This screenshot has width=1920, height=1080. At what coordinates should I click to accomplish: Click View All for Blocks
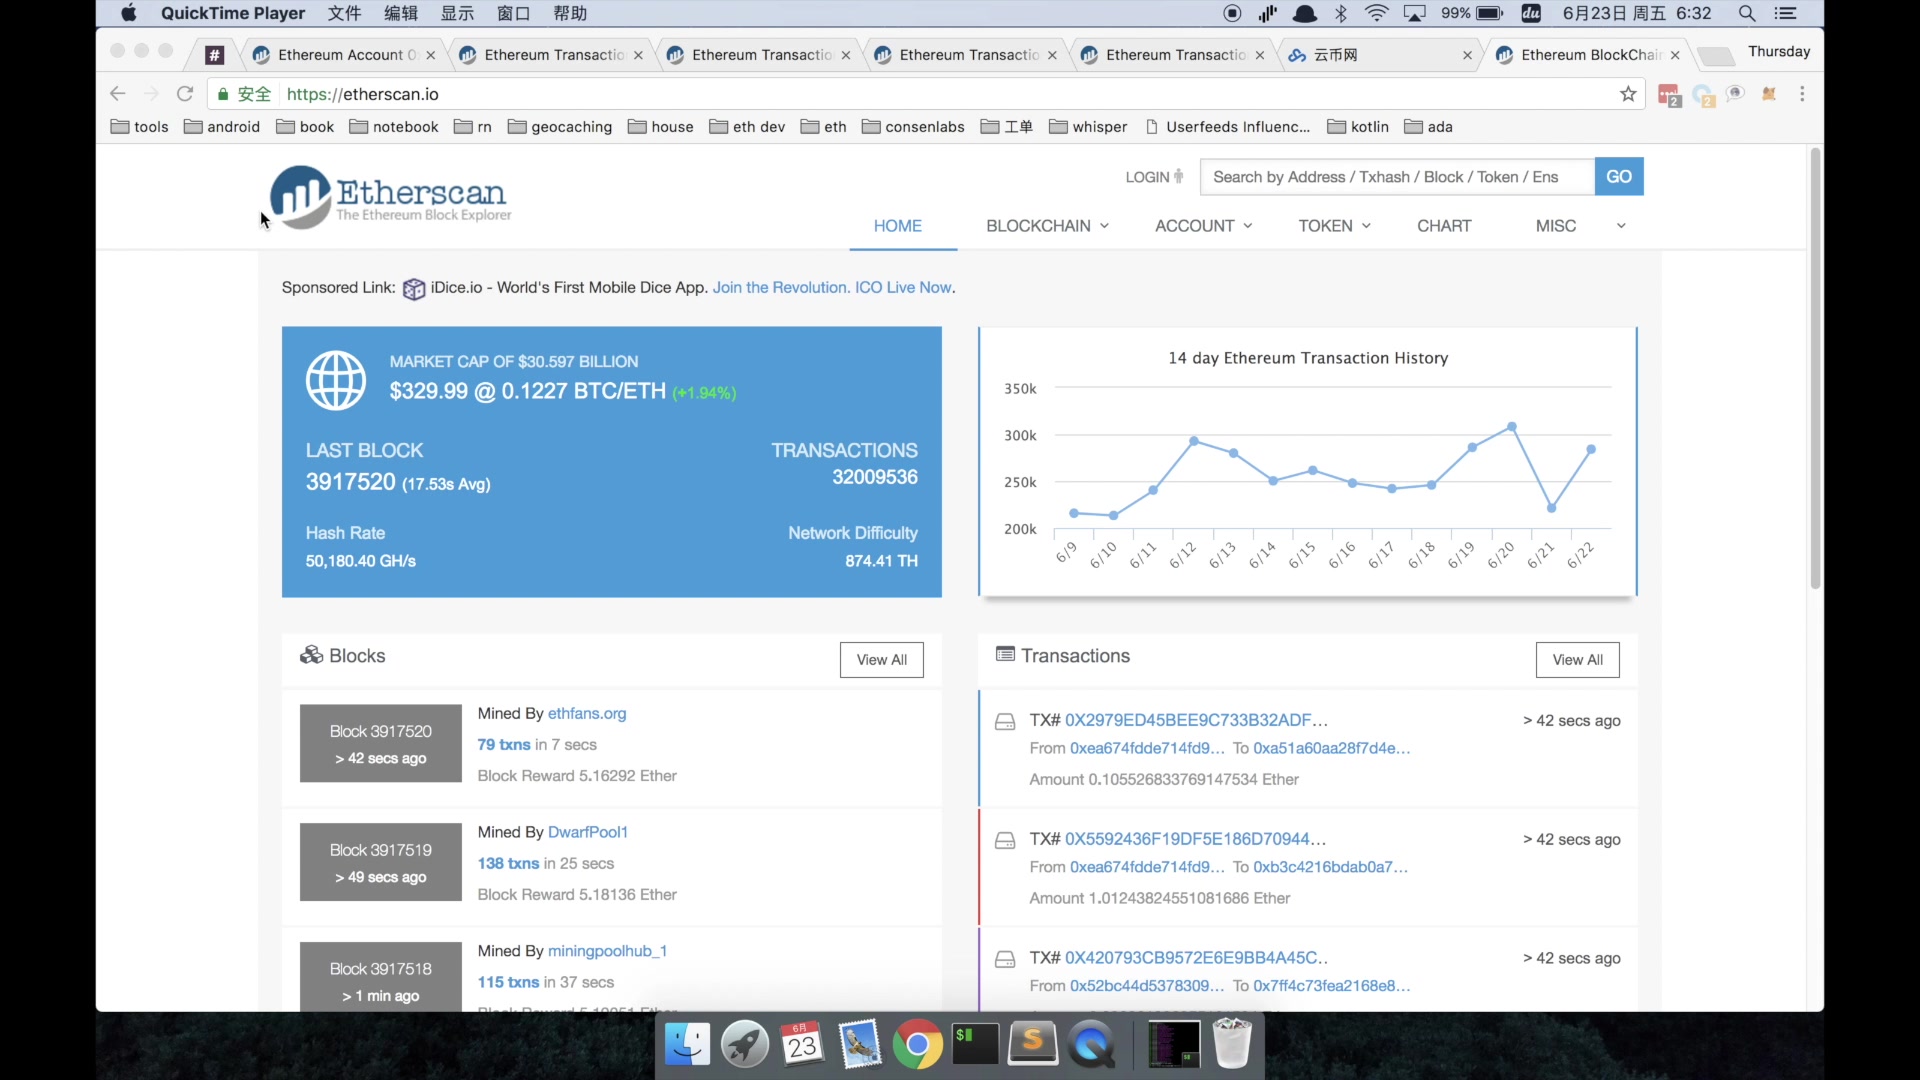pyautogui.click(x=881, y=660)
